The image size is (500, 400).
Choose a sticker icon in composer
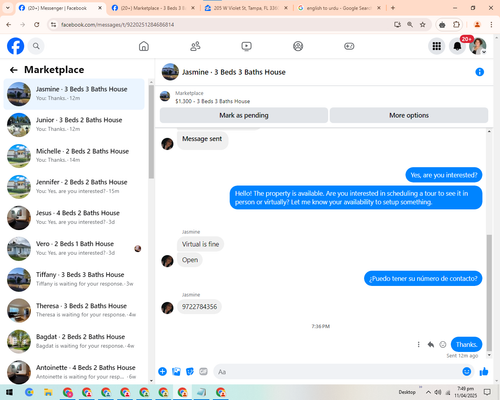pyautogui.click(x=190, y=371)
